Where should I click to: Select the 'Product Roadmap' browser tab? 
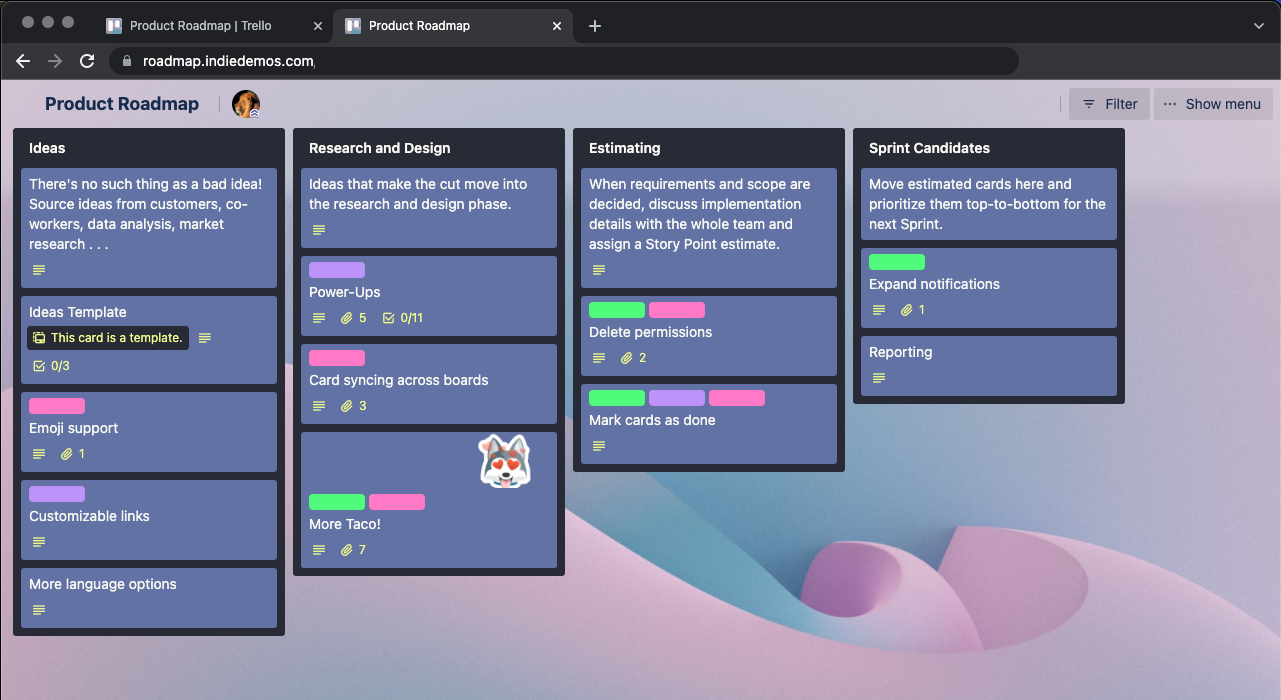tap(453, 26)
